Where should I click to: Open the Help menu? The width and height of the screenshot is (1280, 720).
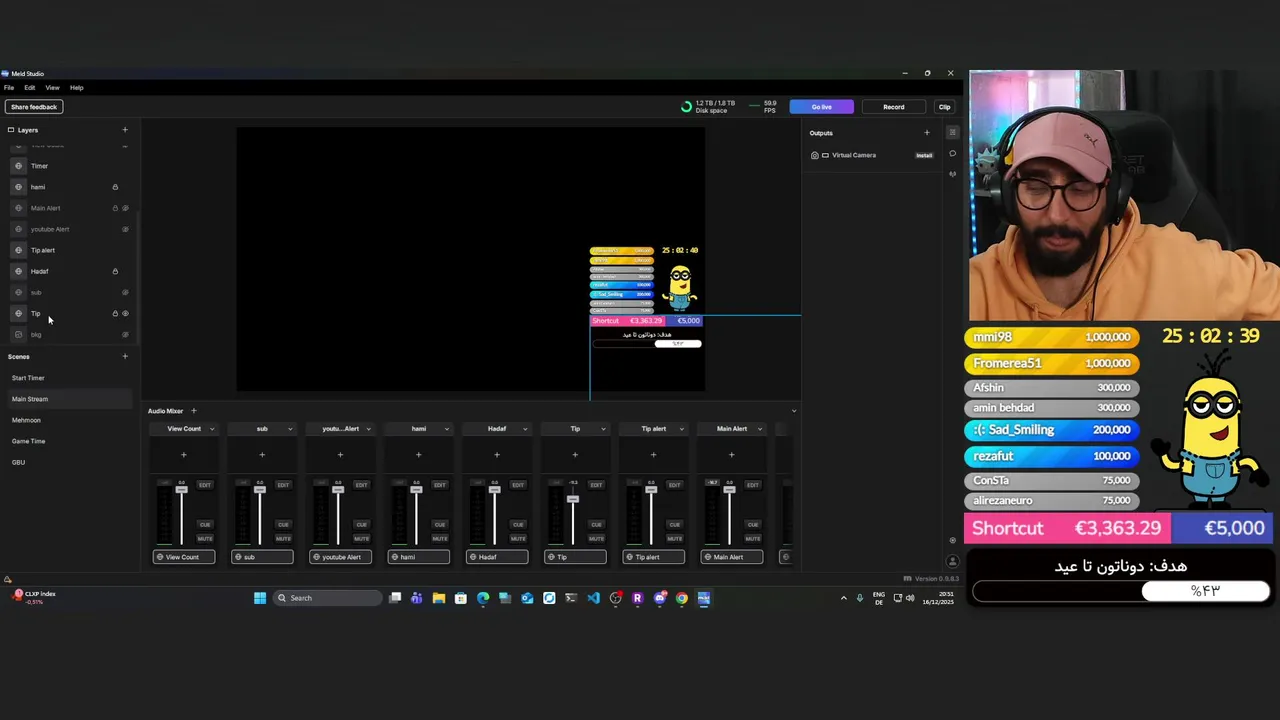pos(77,88)
